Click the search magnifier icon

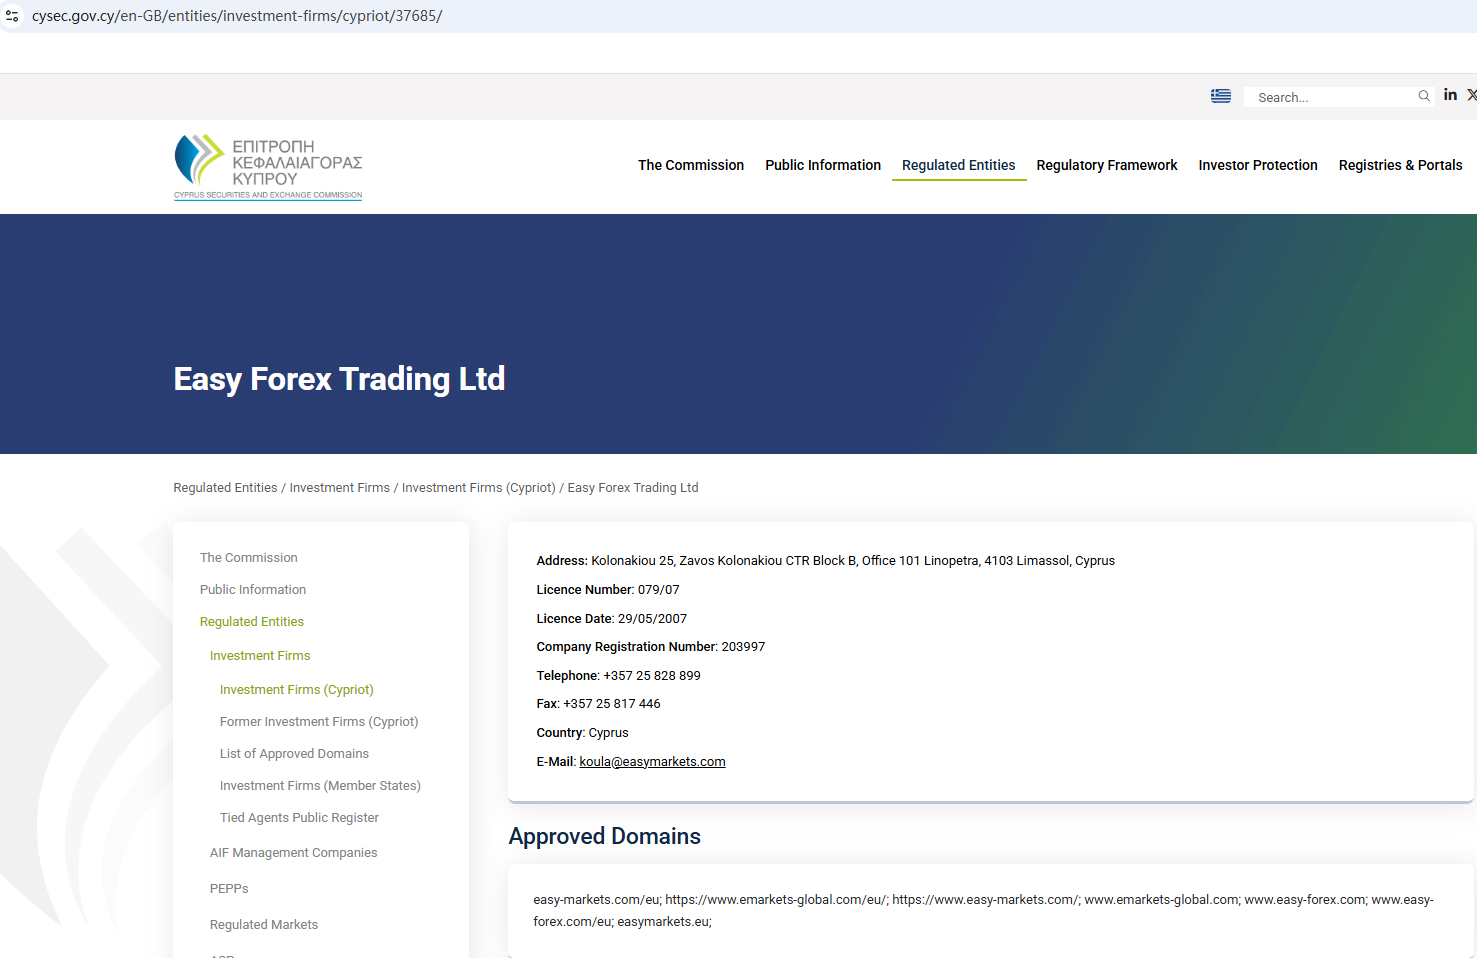coord(1423,96)
